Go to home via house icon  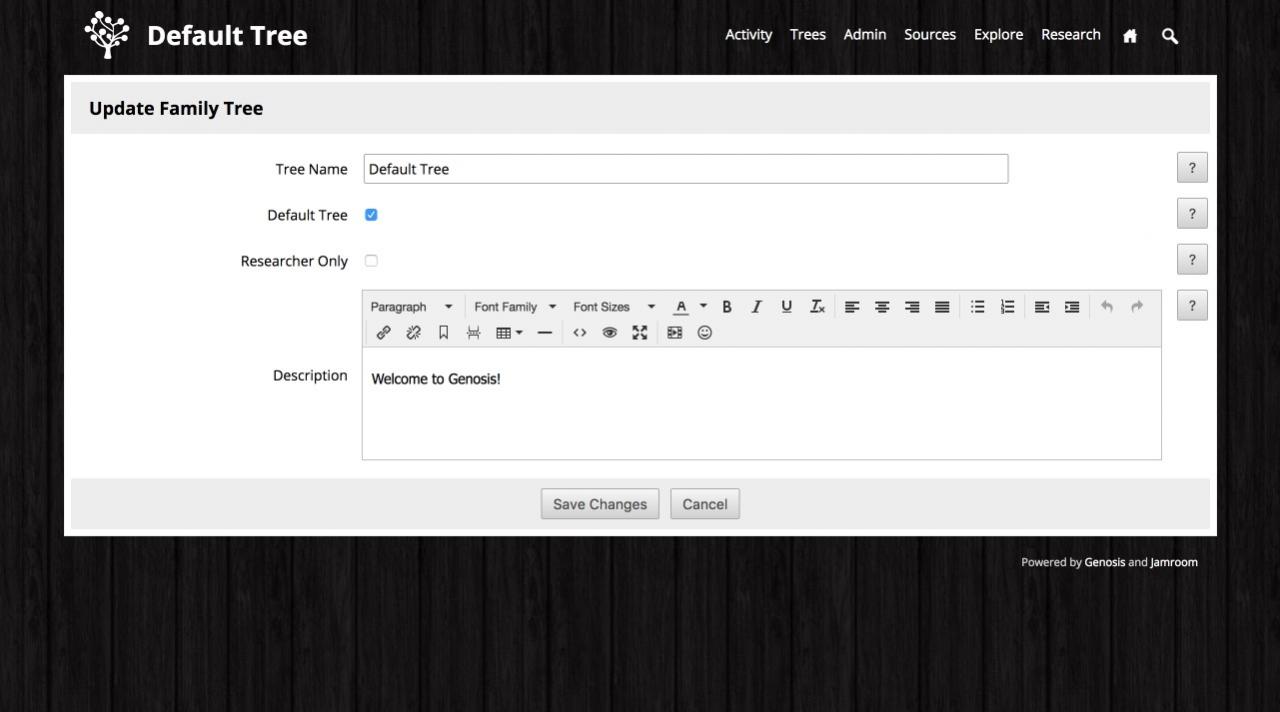click(1130, 36)
